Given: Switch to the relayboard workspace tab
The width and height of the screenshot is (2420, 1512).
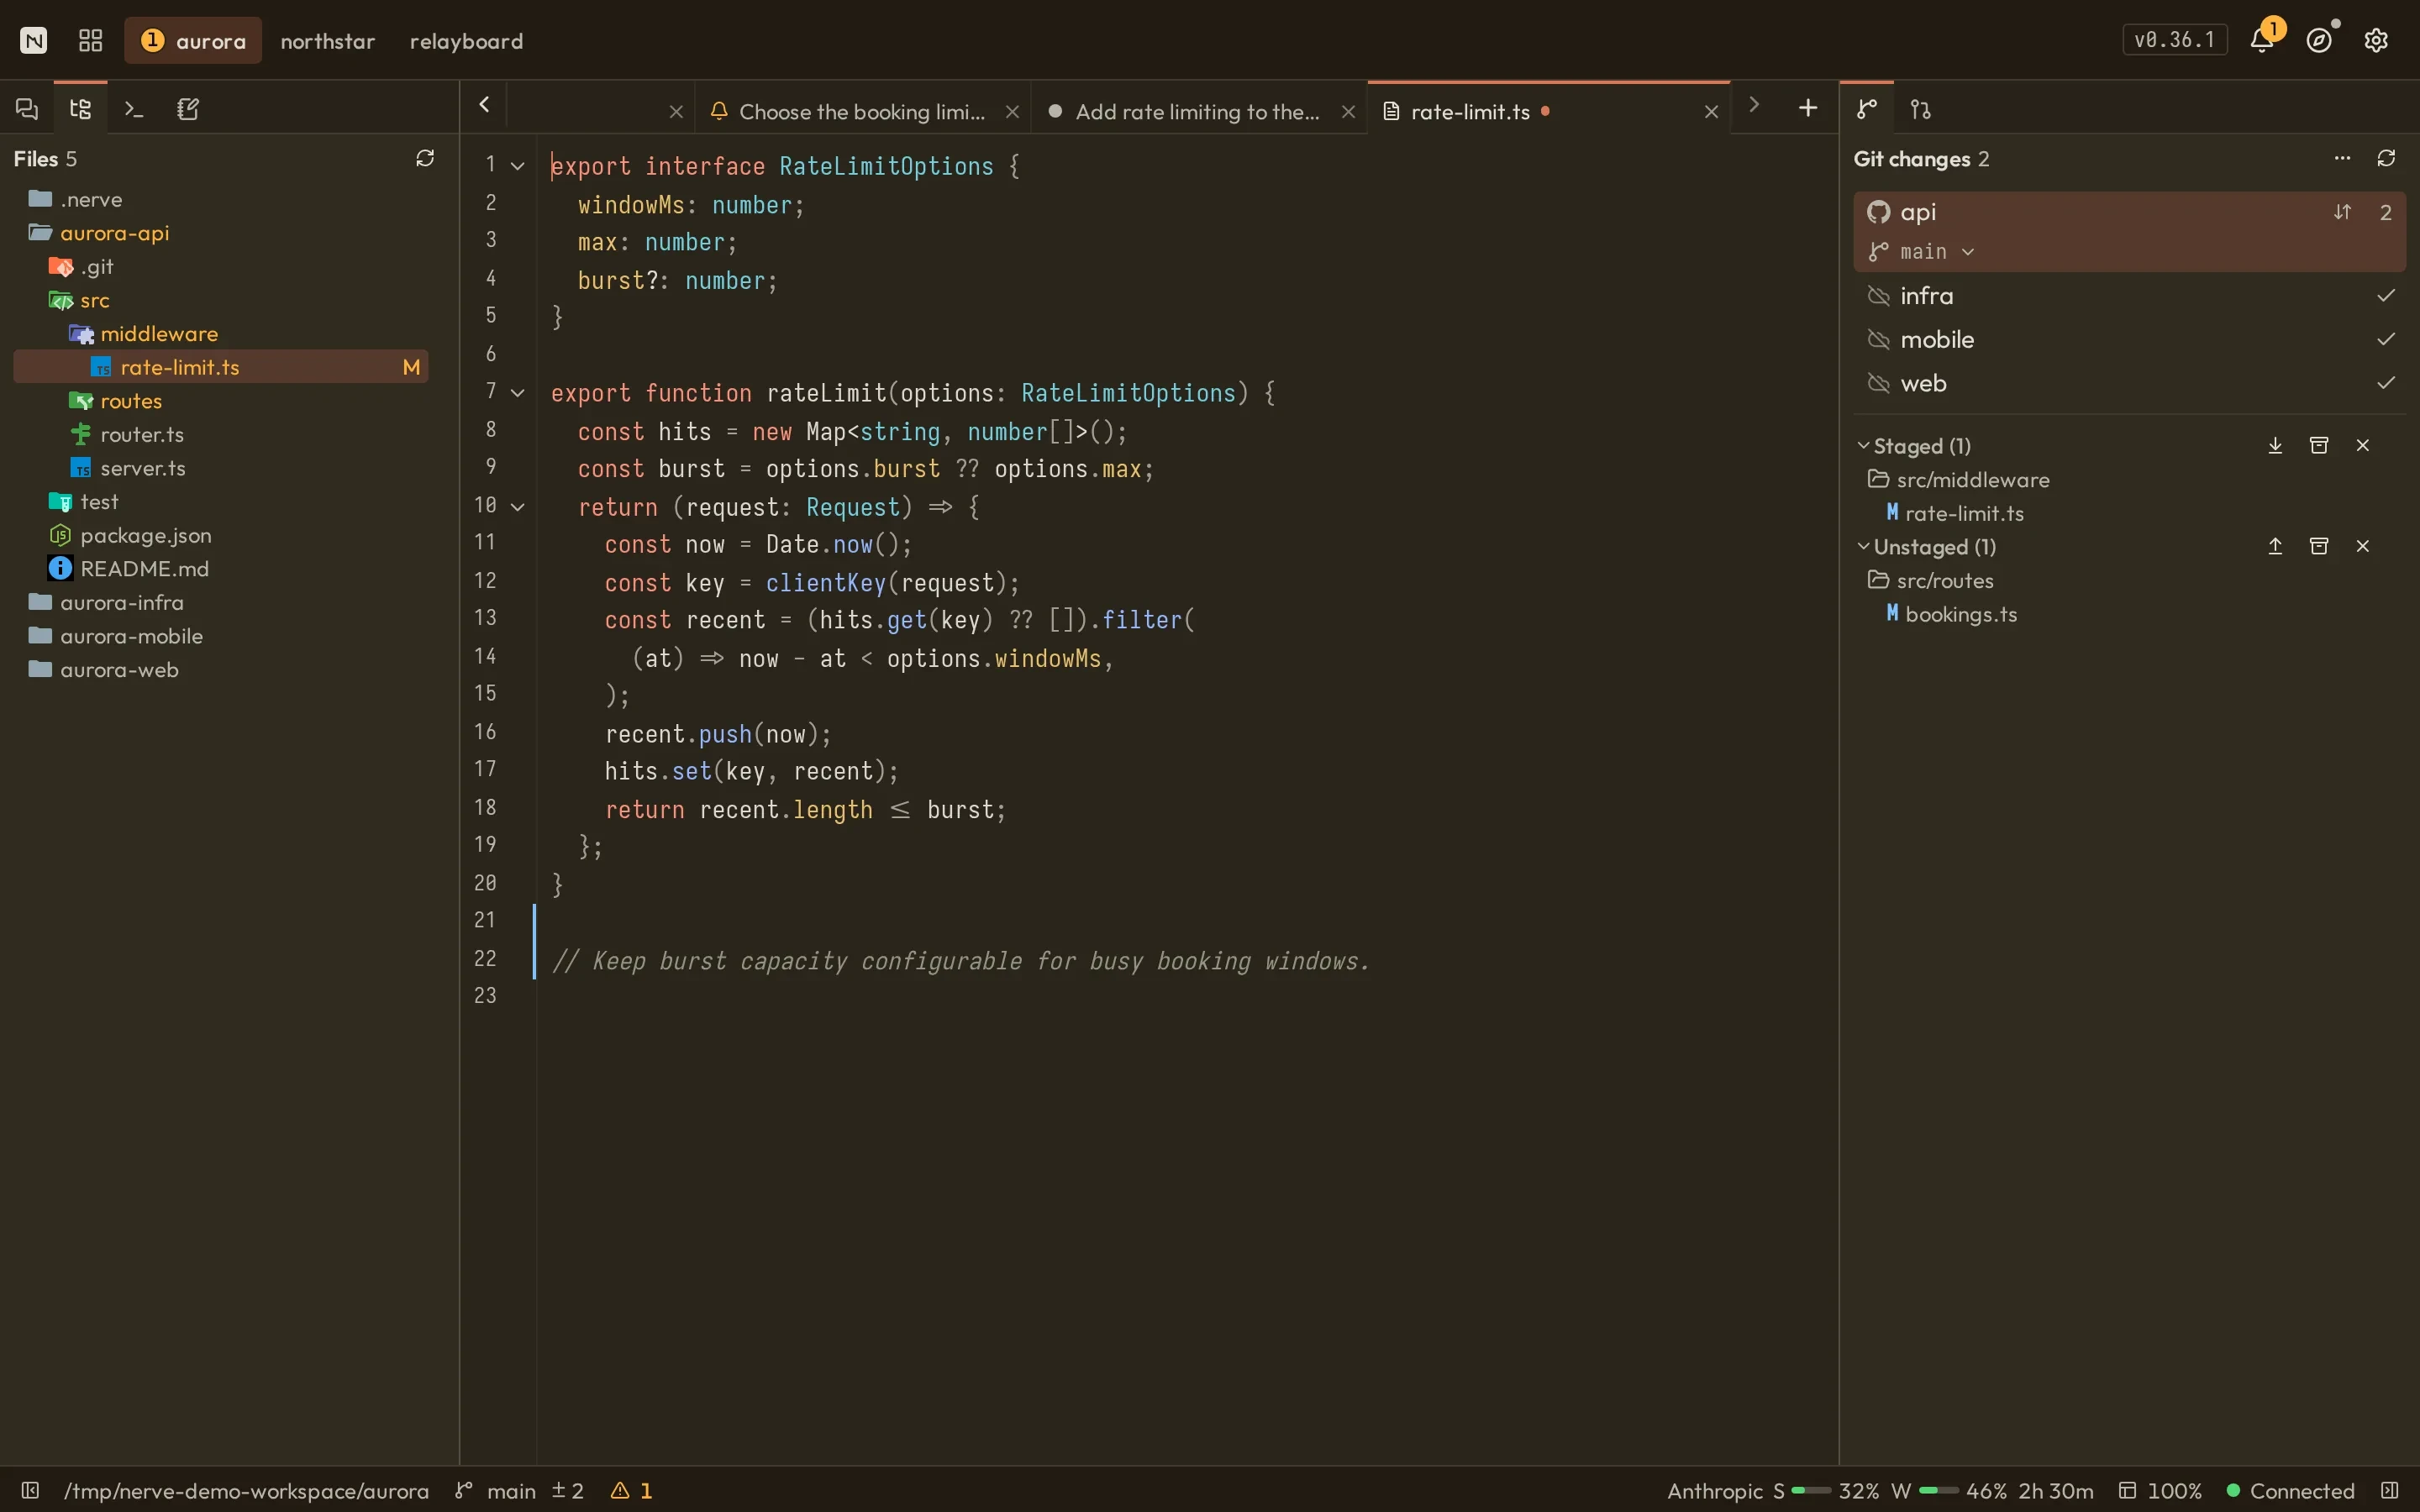Looking at the screenshot, I should [466, 41].
